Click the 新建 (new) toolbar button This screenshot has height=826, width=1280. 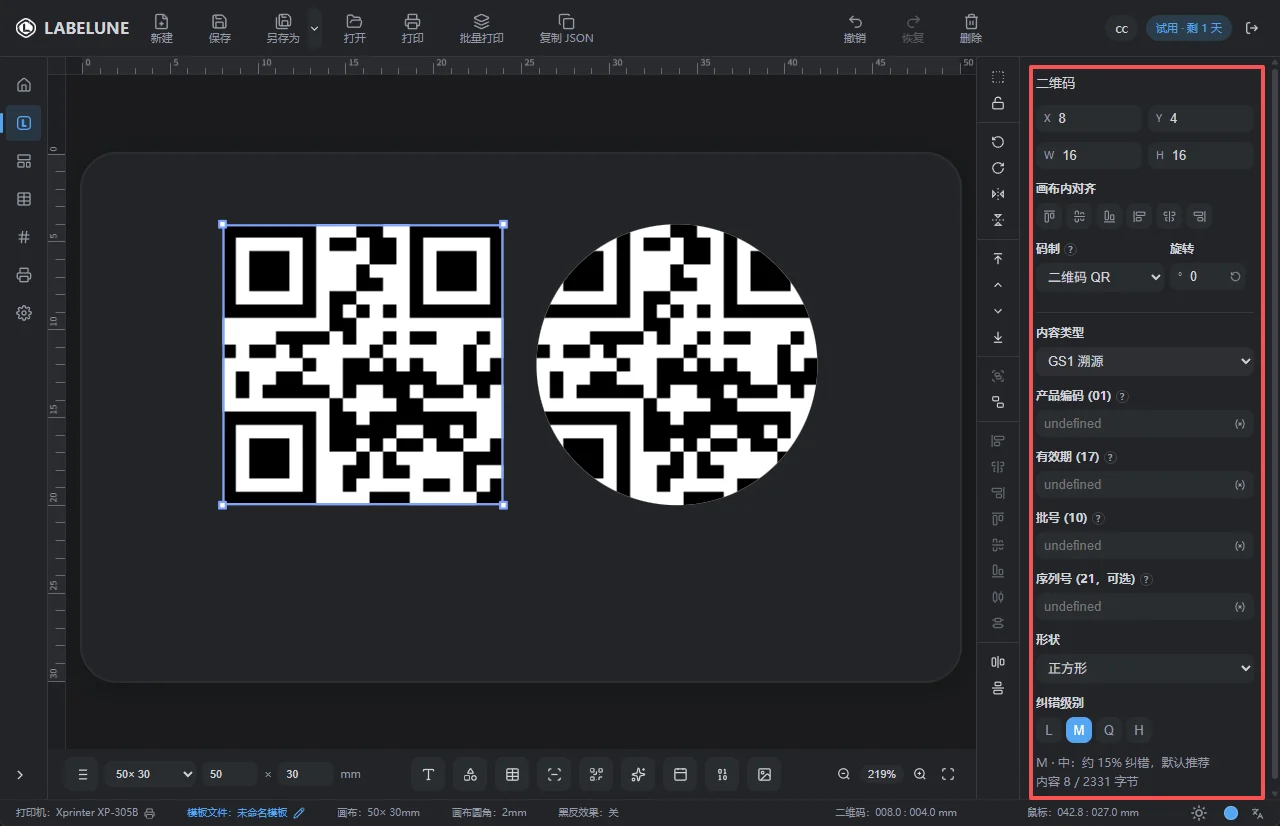coord(161,28)
